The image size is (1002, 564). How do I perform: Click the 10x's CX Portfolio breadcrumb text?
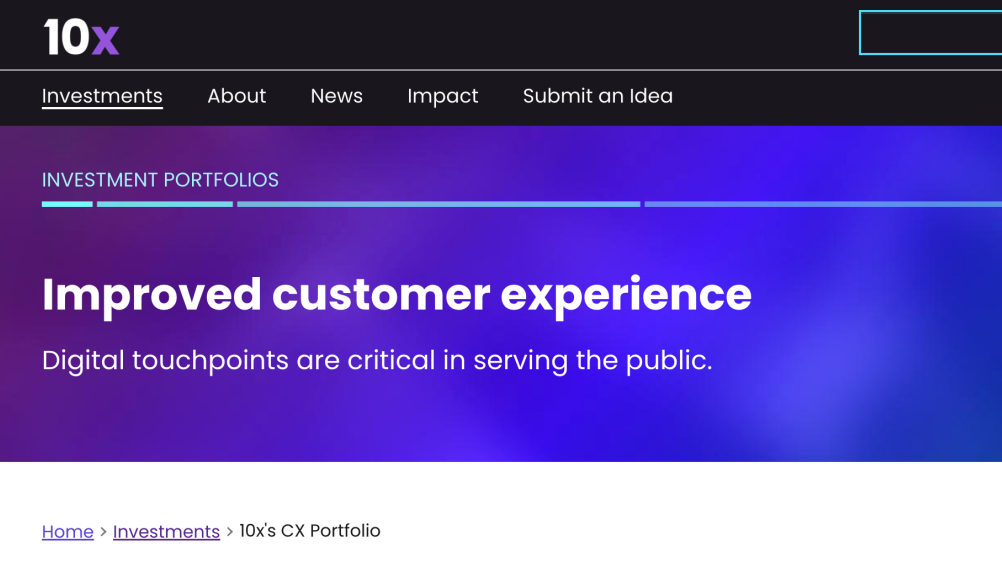[x=310, y=531]
